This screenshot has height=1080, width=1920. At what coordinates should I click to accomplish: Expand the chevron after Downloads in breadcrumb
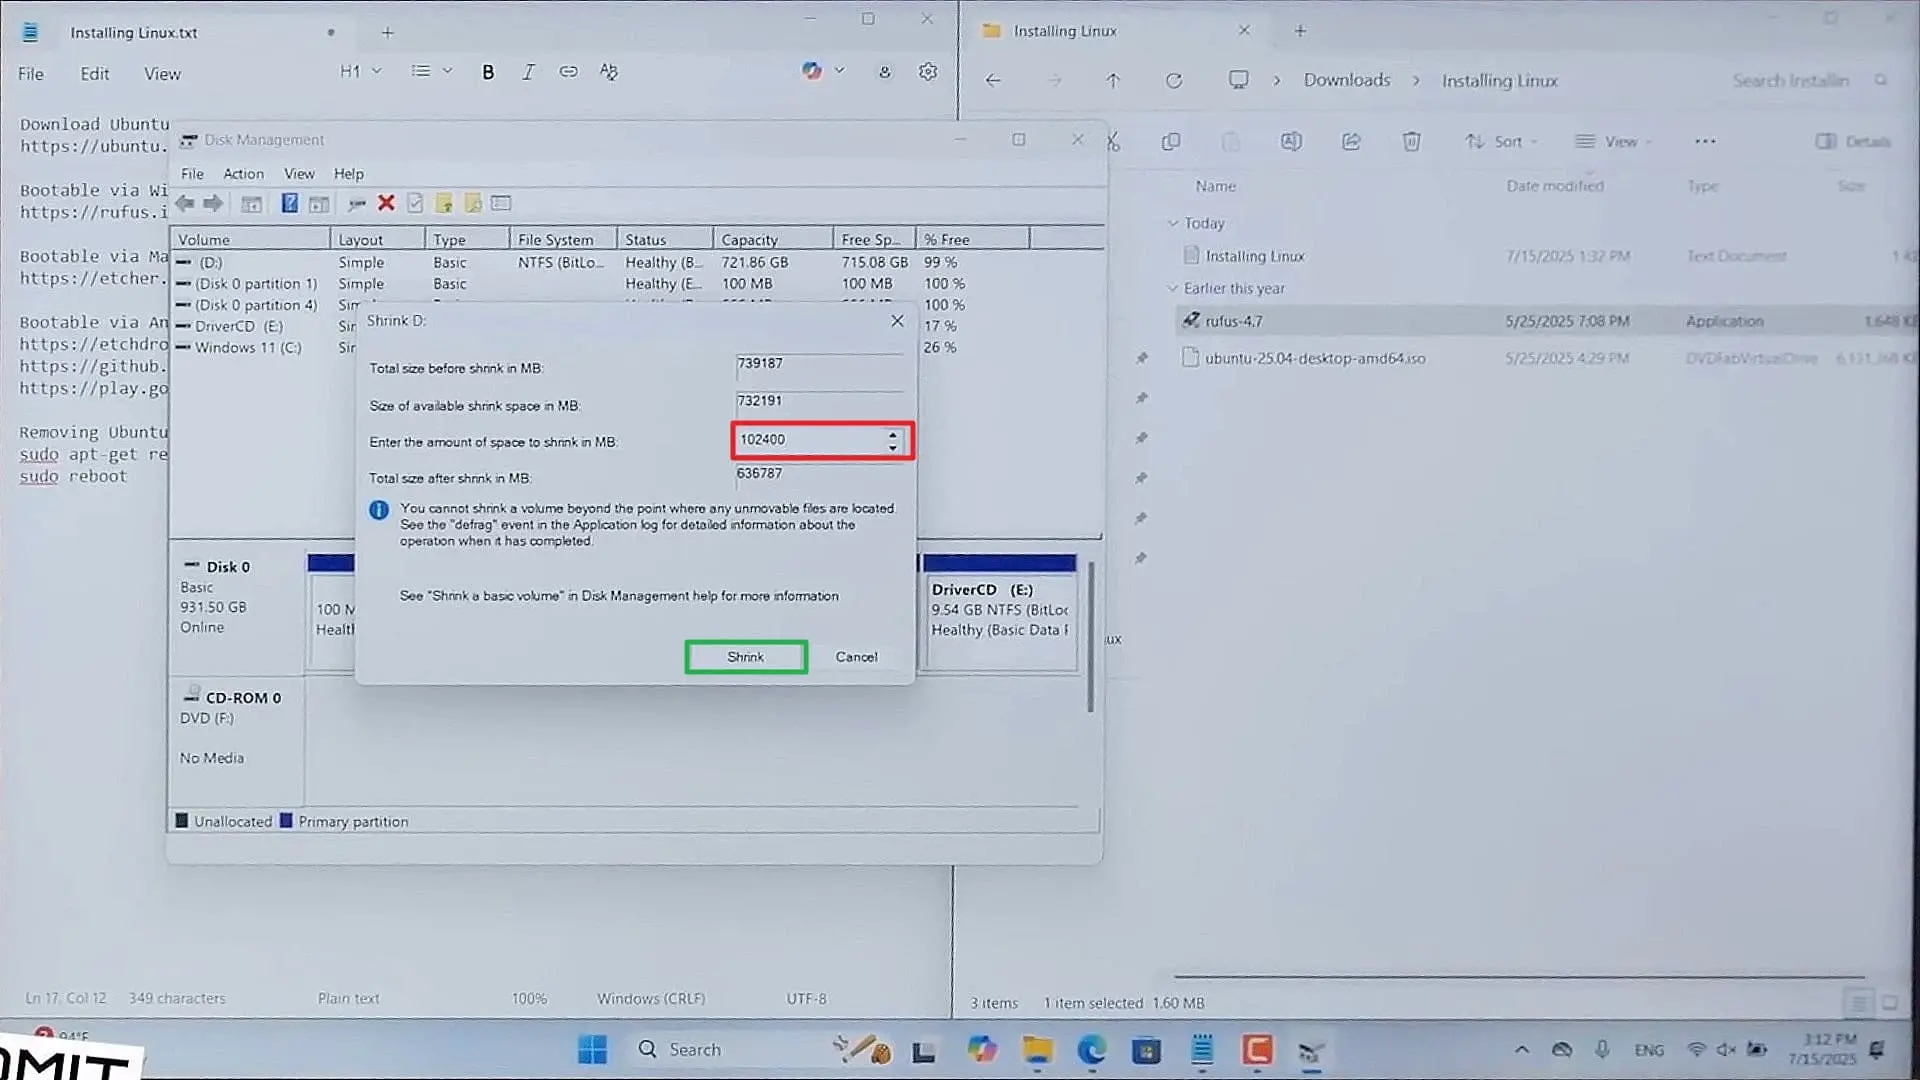(1416, 81)
